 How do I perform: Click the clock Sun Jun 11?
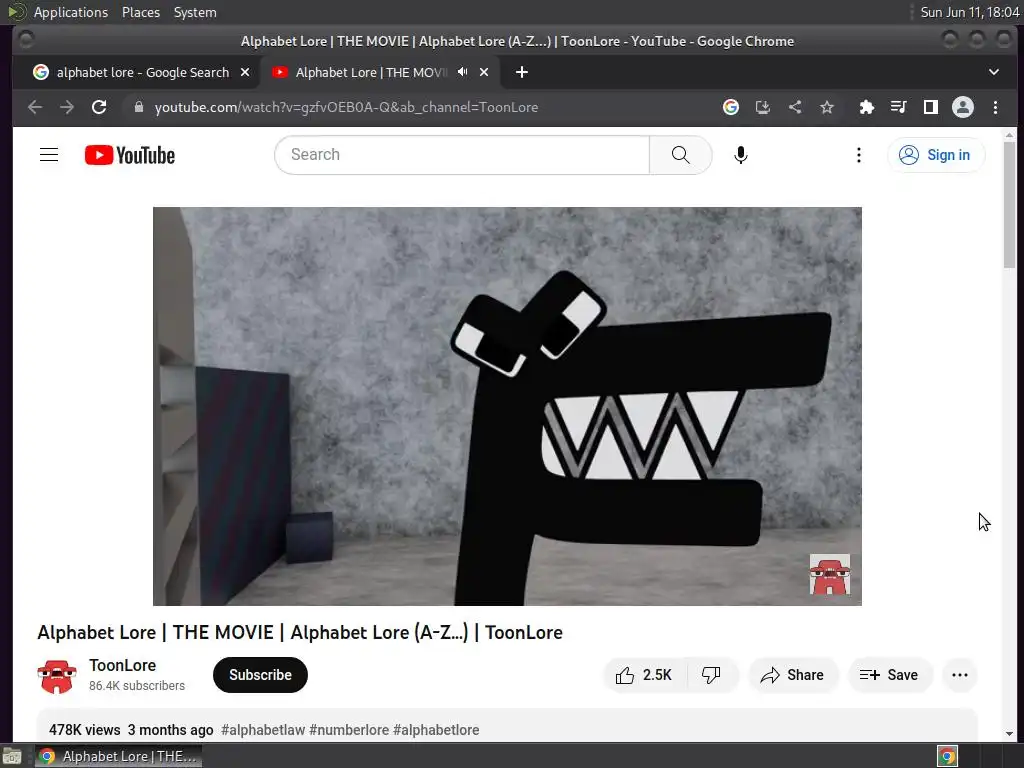pyautogui.click(x=969, y=12)
